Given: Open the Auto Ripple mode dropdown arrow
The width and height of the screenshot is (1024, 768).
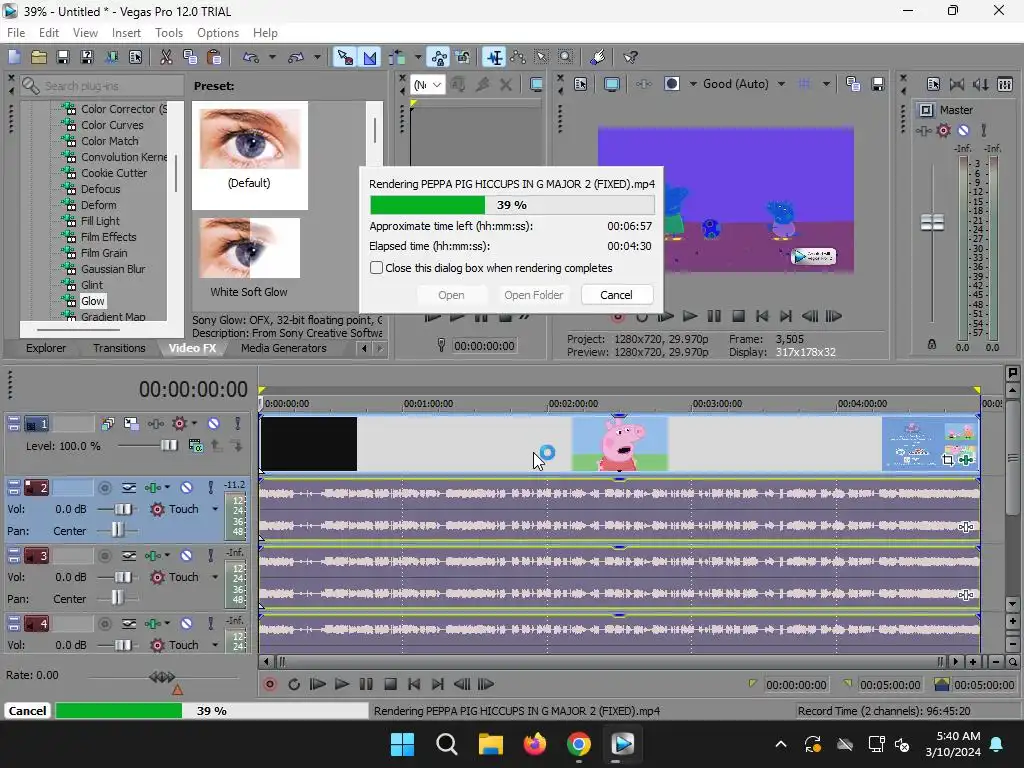Looking at the screenshot, I should (417, 57).
